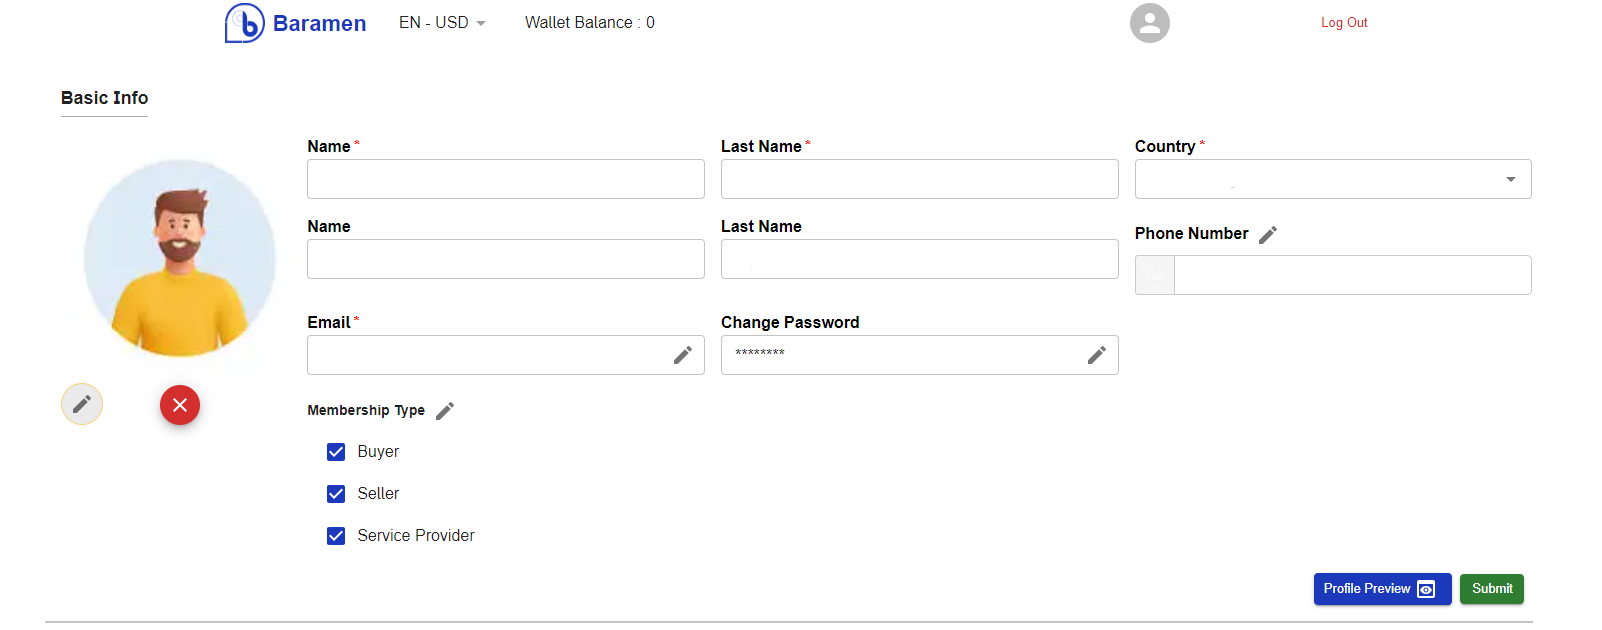Image resolution: width=1602 pixels, height=630 pixels.
Task: Click the Baramen logo icon
Action: click(x=242, y=22)
